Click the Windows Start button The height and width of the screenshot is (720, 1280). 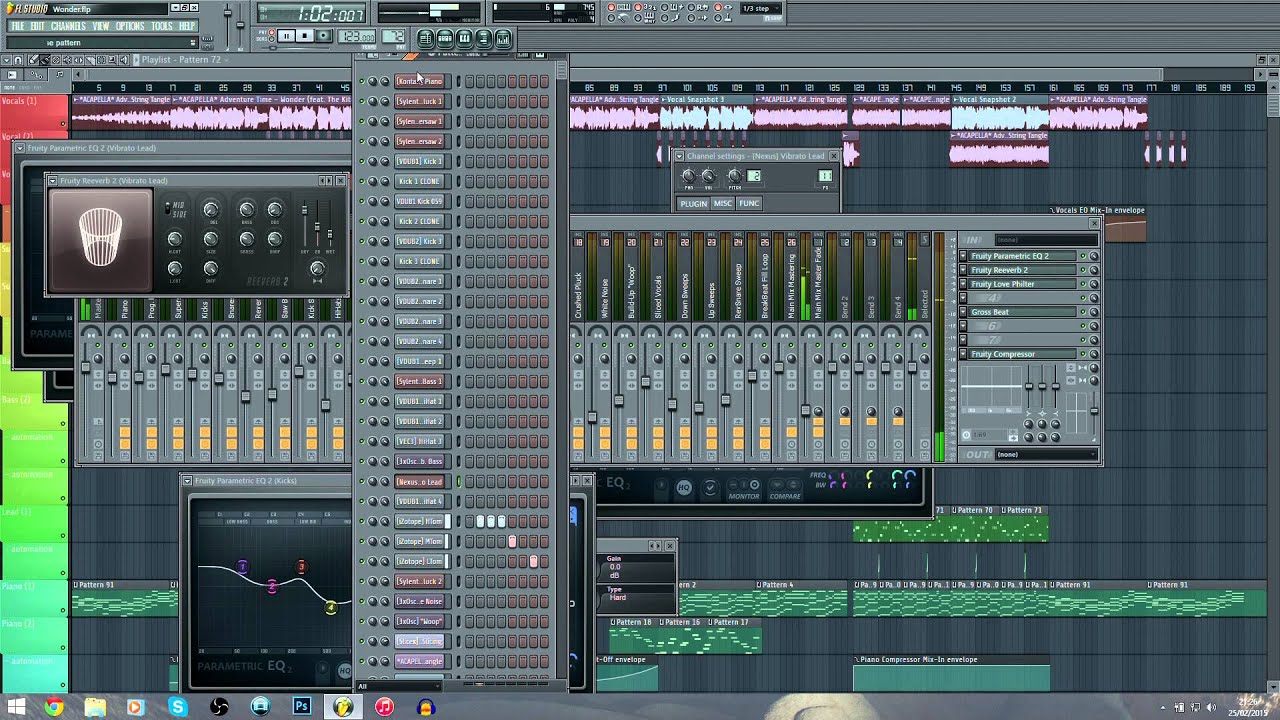[x=17, y=707]
